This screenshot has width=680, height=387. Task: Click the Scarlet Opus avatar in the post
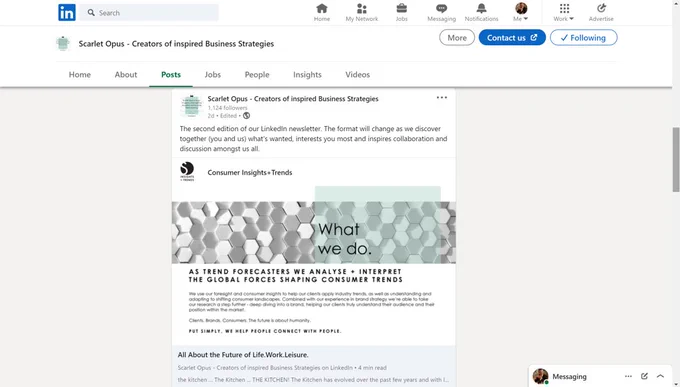click(191, 106)
